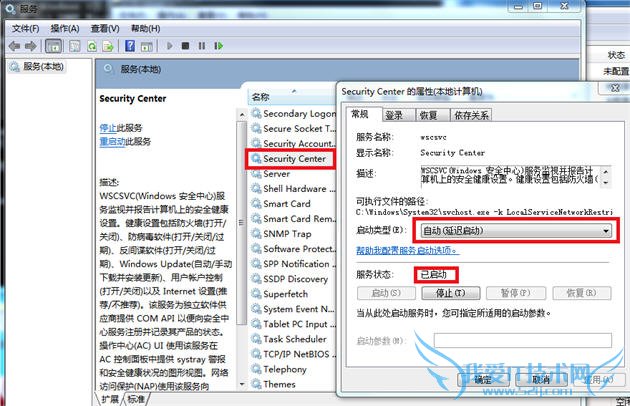Focus the 启动参数 input field
The width and height of the screenshot is (630, 406).
[523, 340]
